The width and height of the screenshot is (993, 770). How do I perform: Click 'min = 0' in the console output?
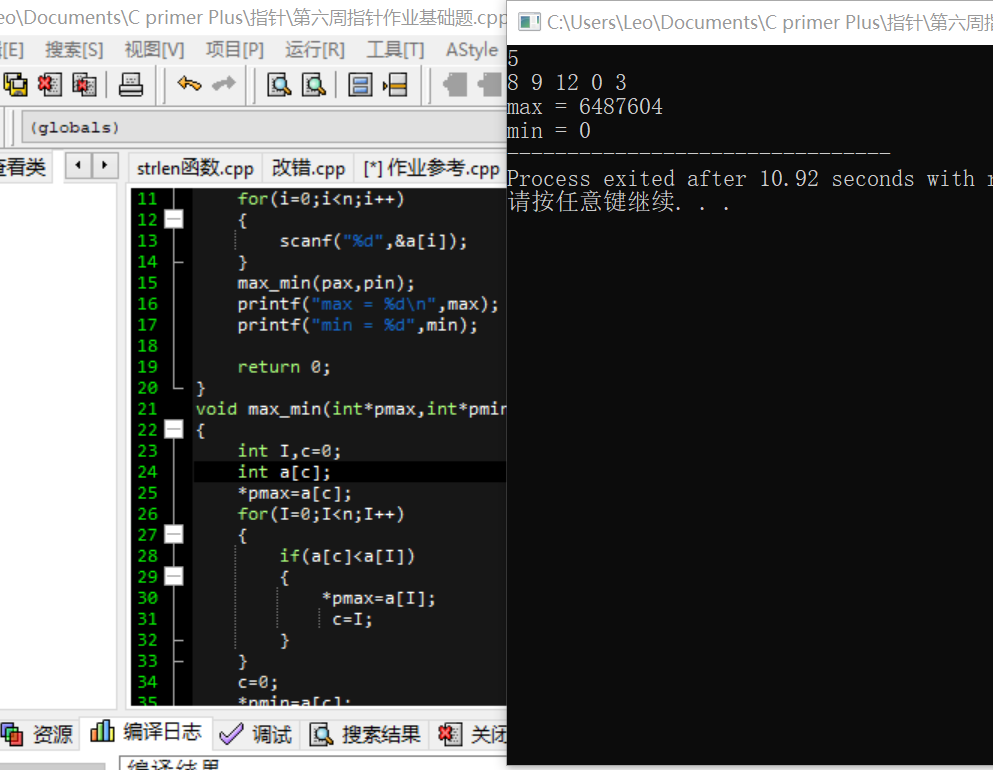click(548, 131)
